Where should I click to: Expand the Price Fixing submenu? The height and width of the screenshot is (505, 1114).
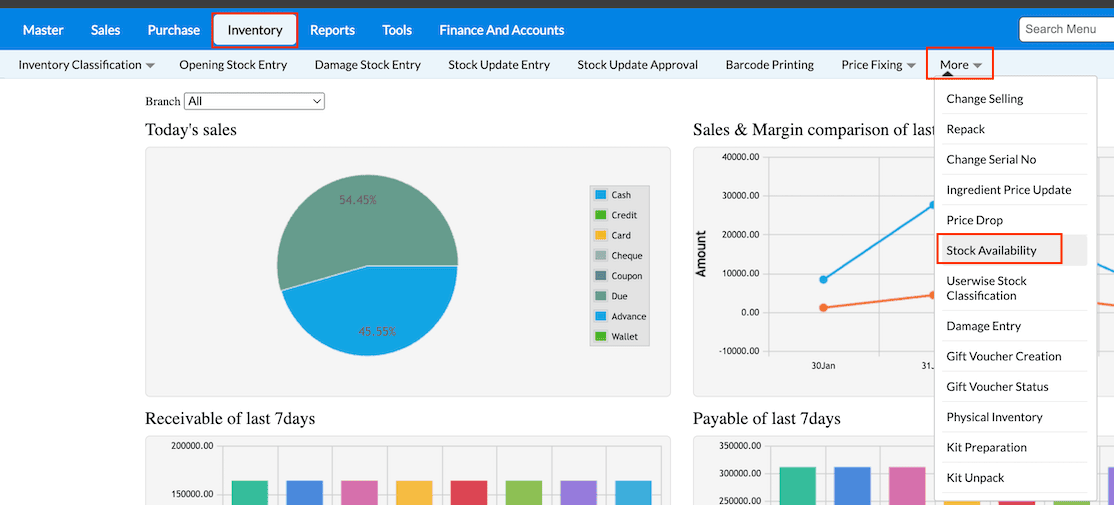click(878, 65)
